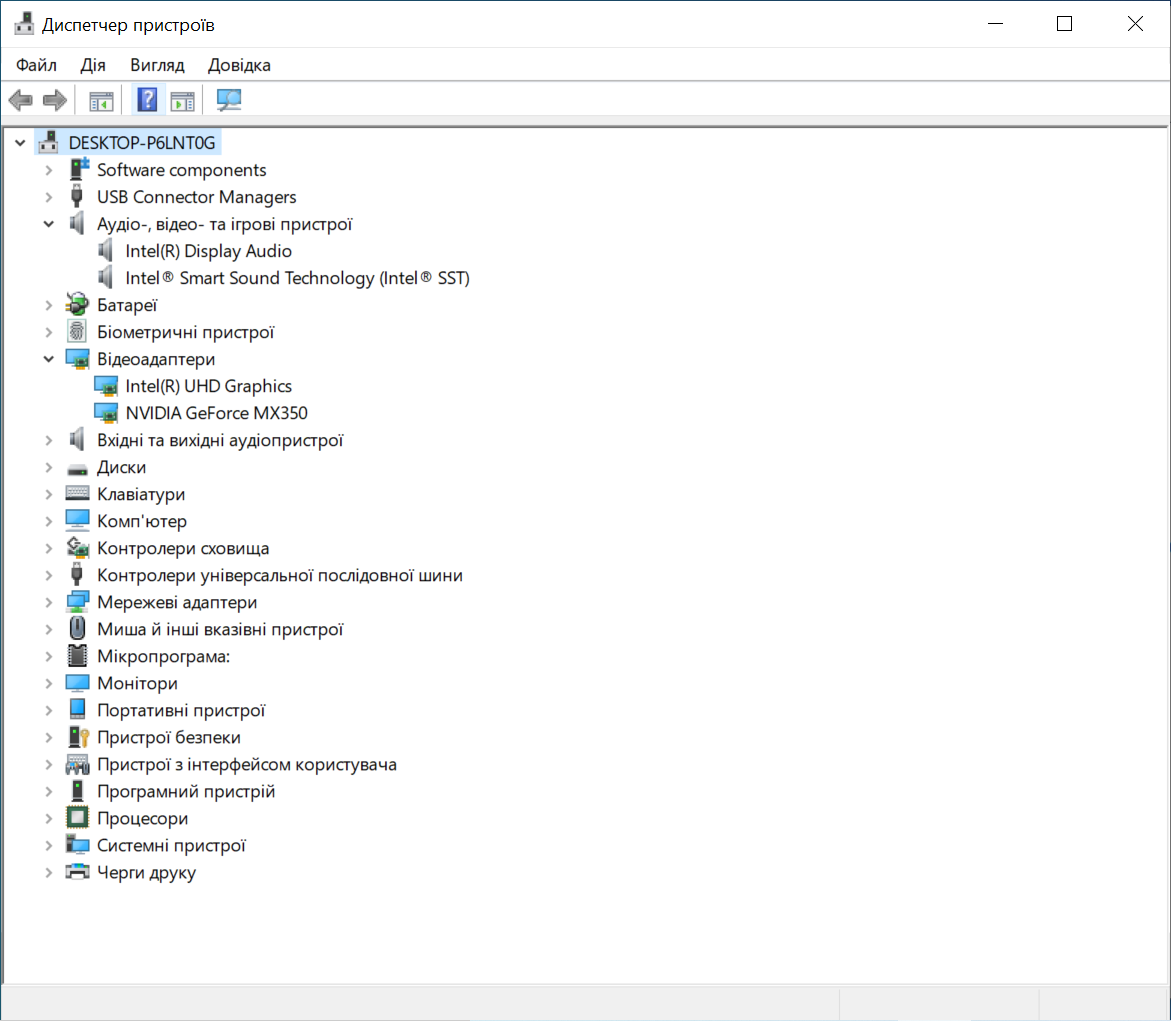Click the Батареї battery icon
The image size is (1171, 1021).
point(77,305)
